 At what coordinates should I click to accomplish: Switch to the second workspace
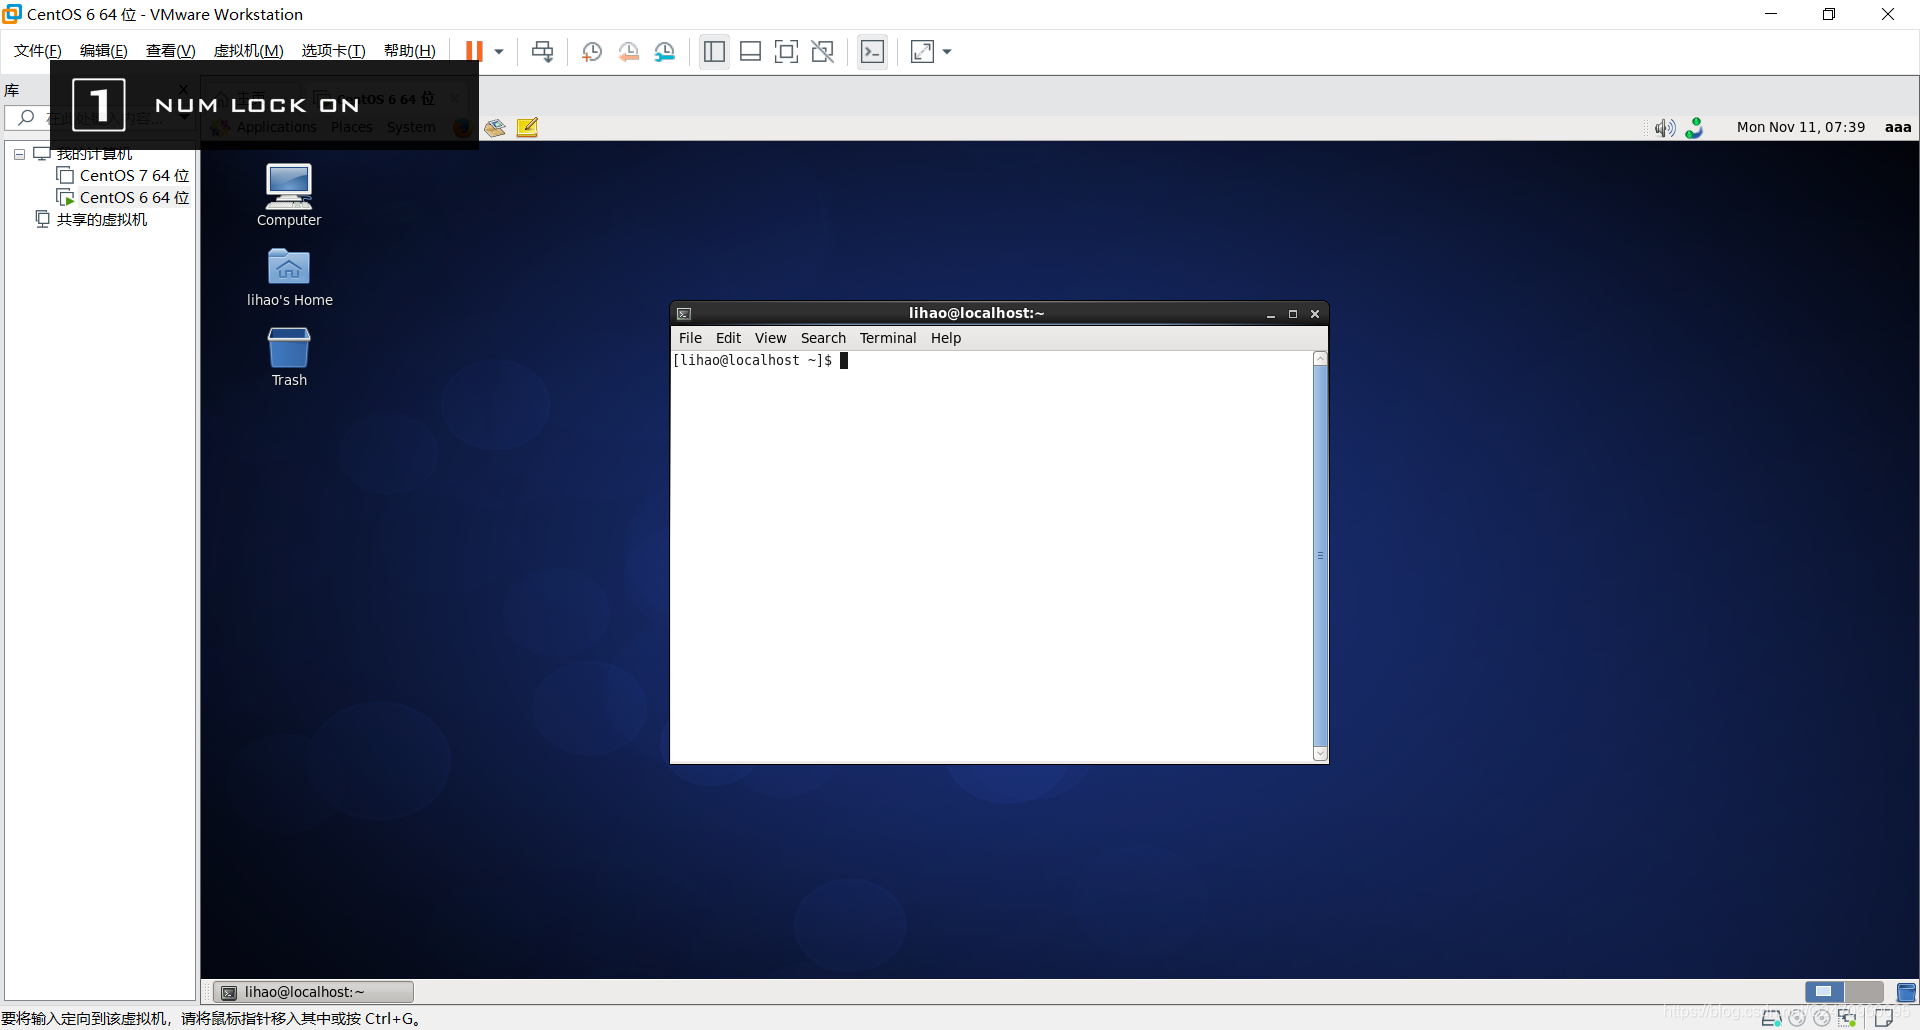tap(1864, 992)
